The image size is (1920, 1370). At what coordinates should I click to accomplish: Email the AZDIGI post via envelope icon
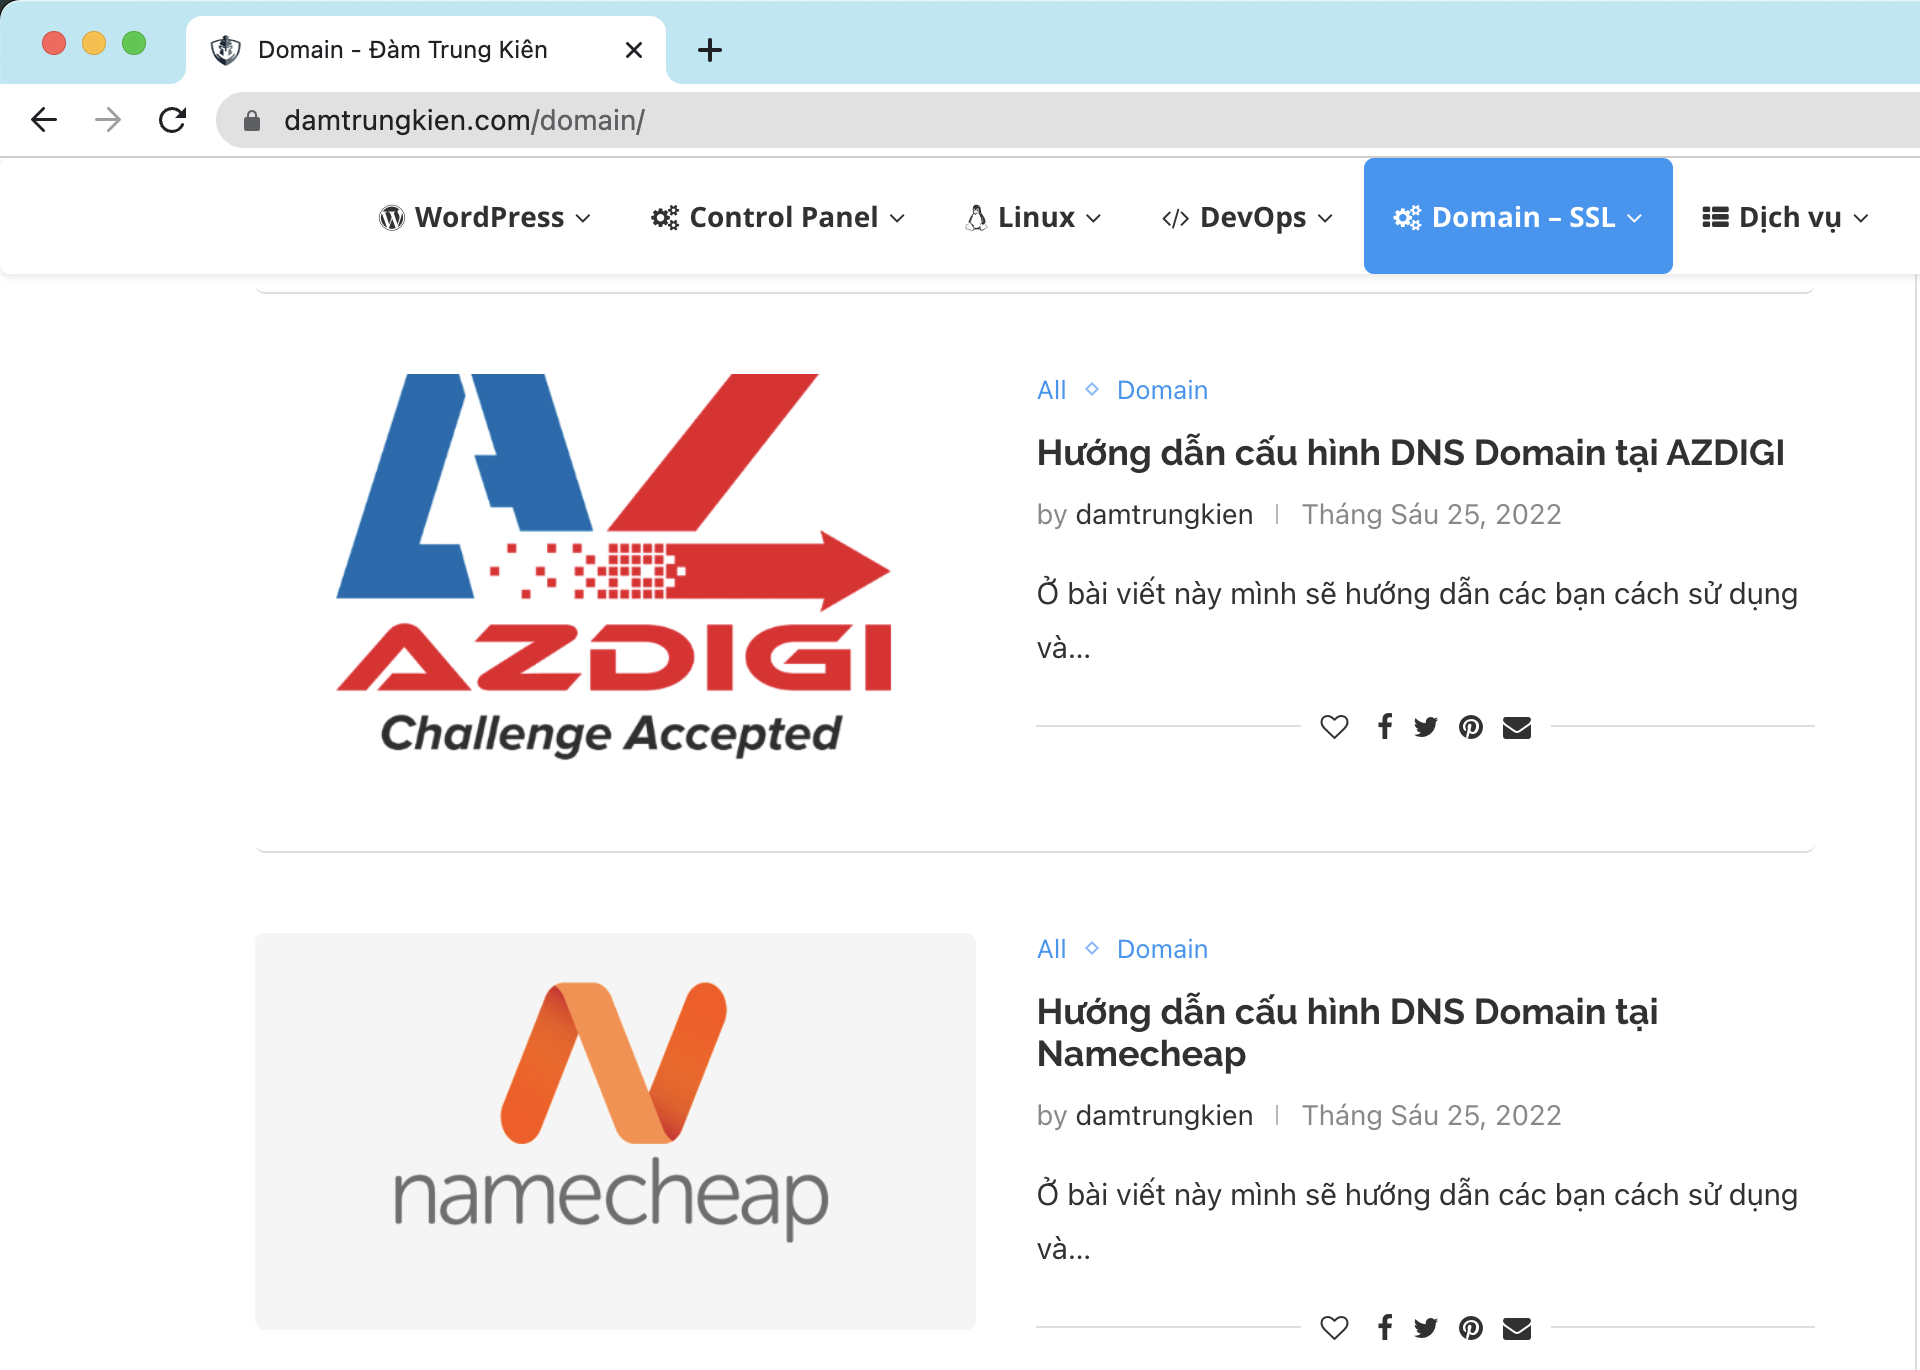pos(1517,727)
